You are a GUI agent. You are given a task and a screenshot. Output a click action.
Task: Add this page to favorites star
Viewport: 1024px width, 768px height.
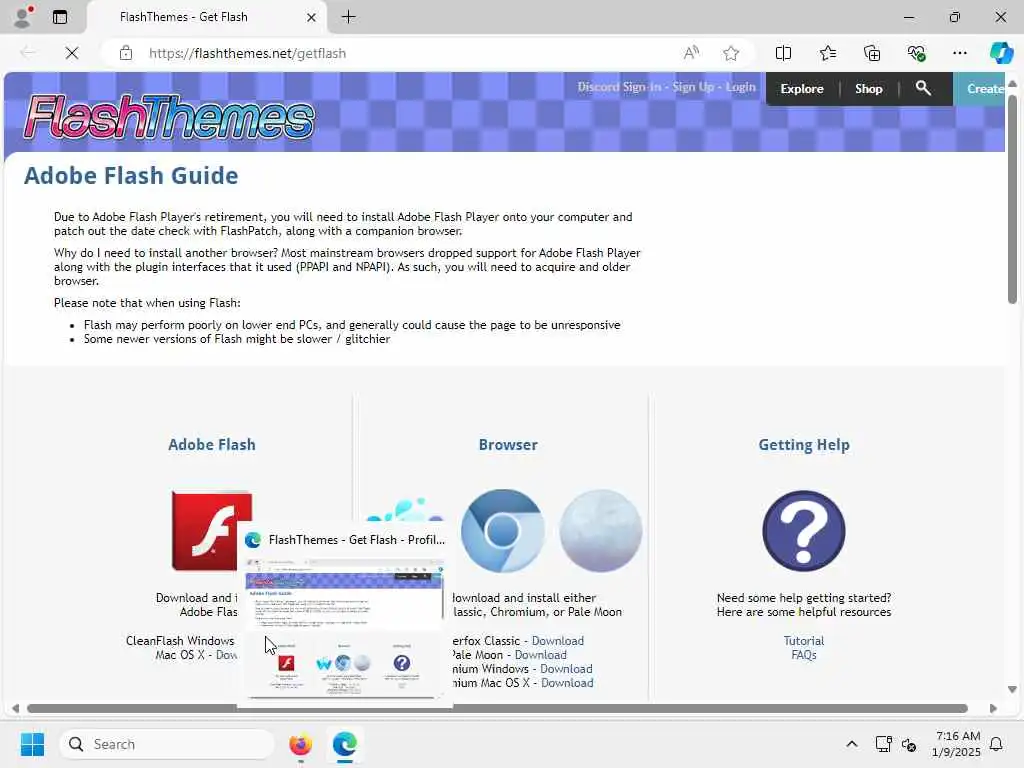(x=731, y=53)
